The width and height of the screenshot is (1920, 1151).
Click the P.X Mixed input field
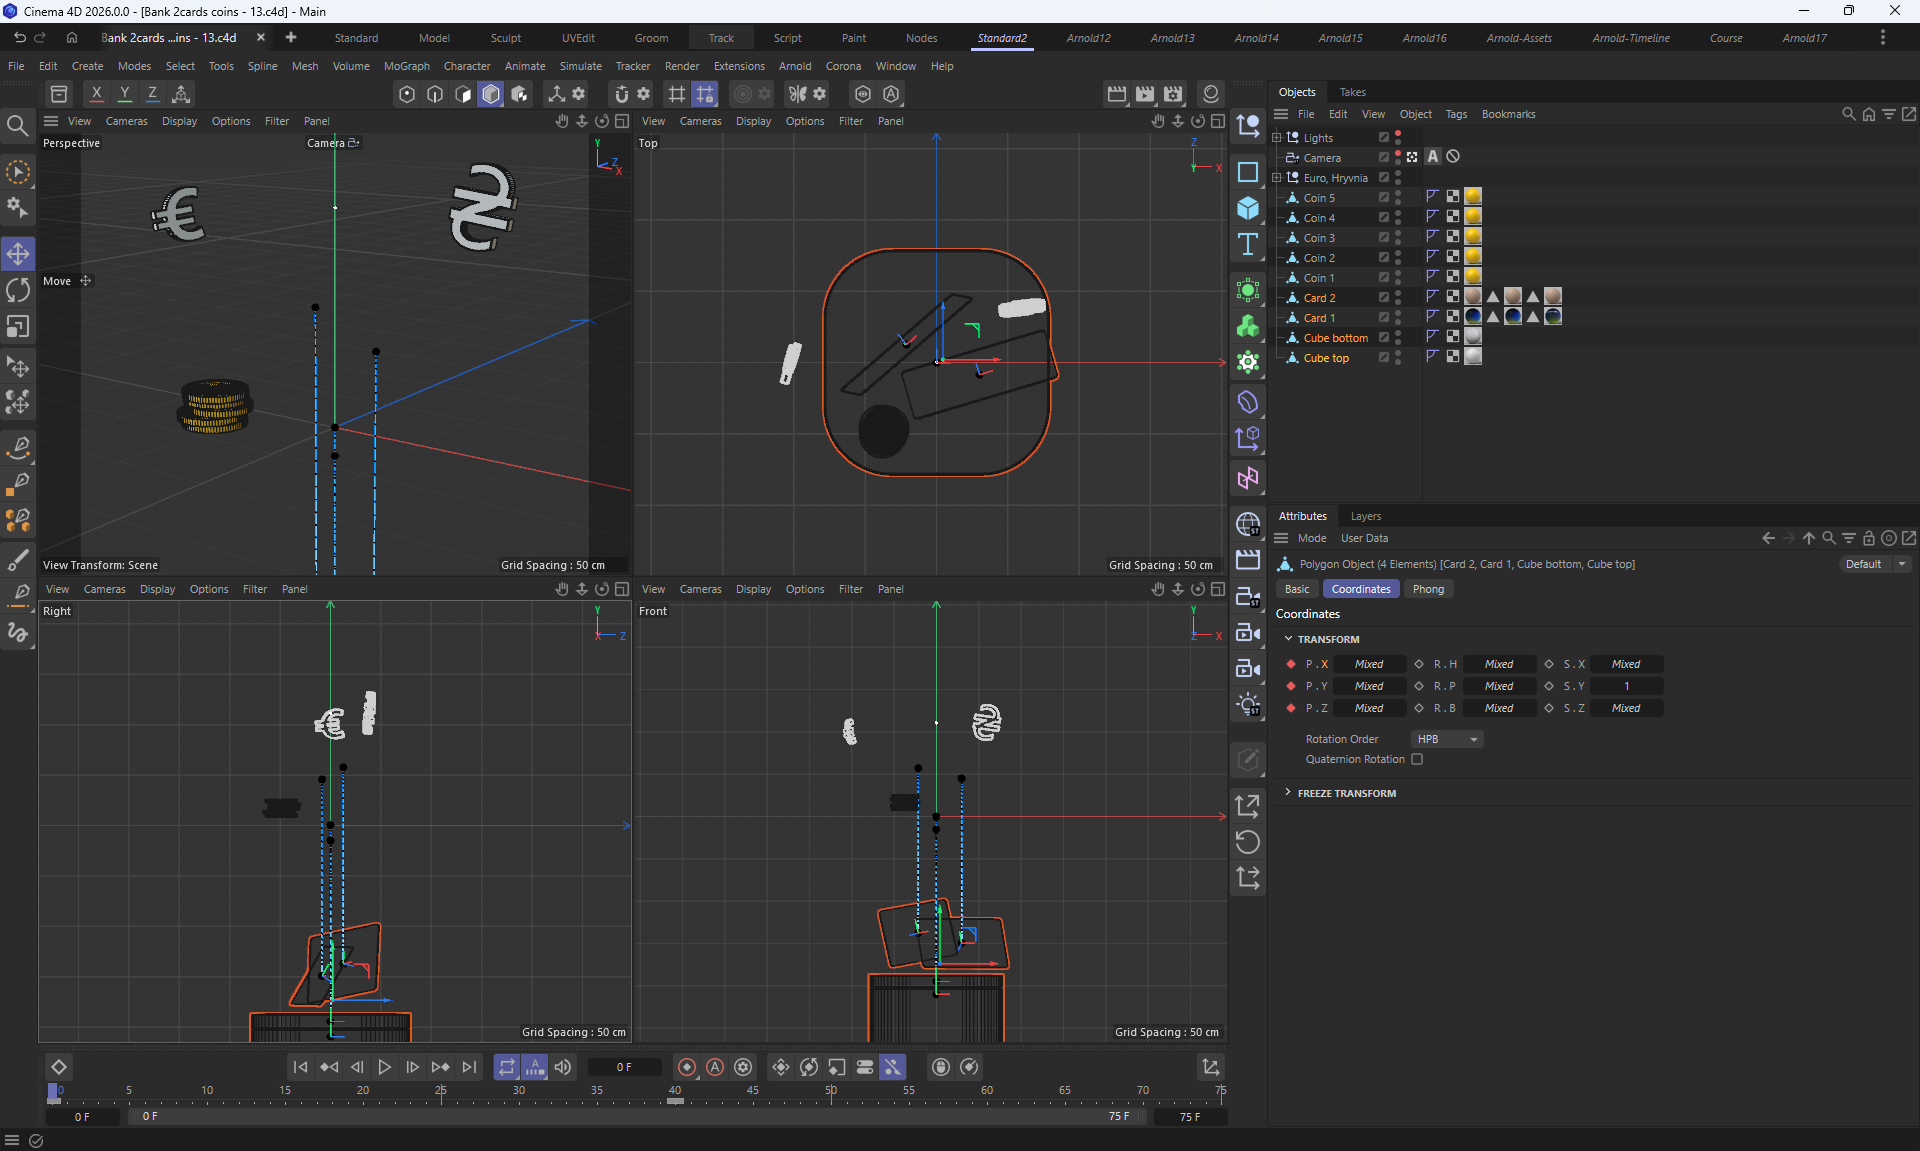point(1369,664)
